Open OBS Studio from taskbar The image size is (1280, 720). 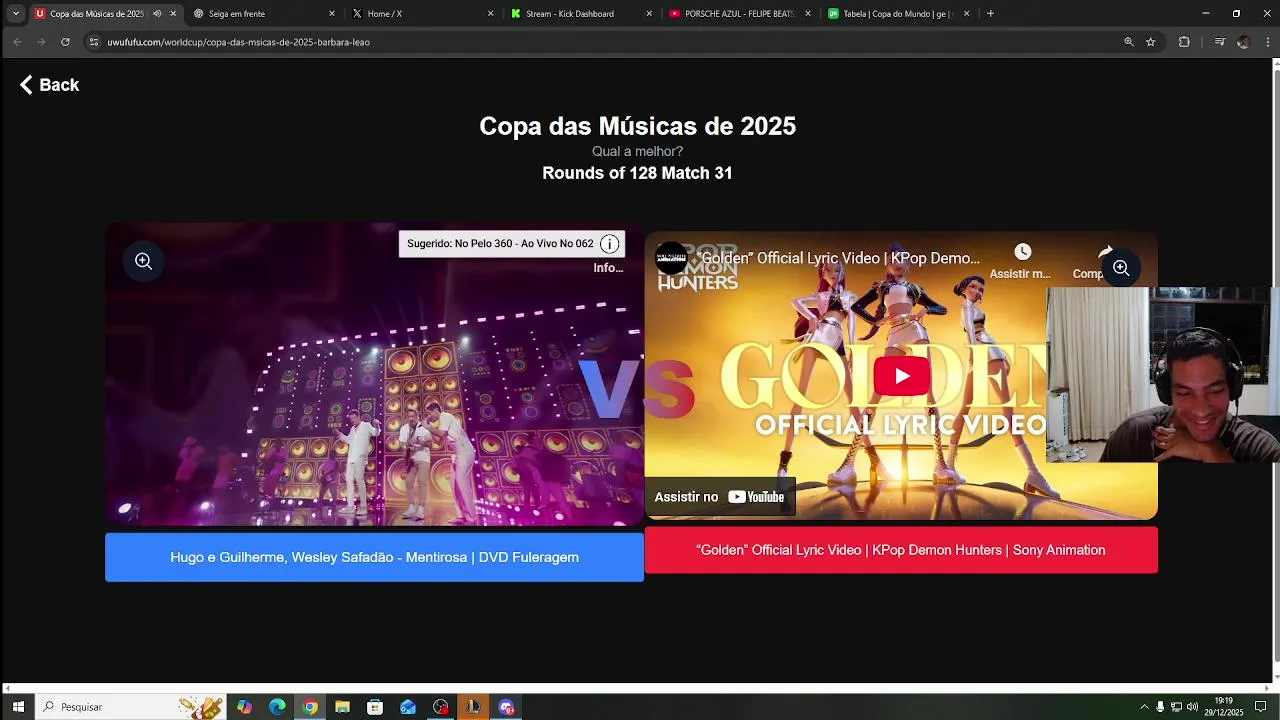tap(441, 707)
